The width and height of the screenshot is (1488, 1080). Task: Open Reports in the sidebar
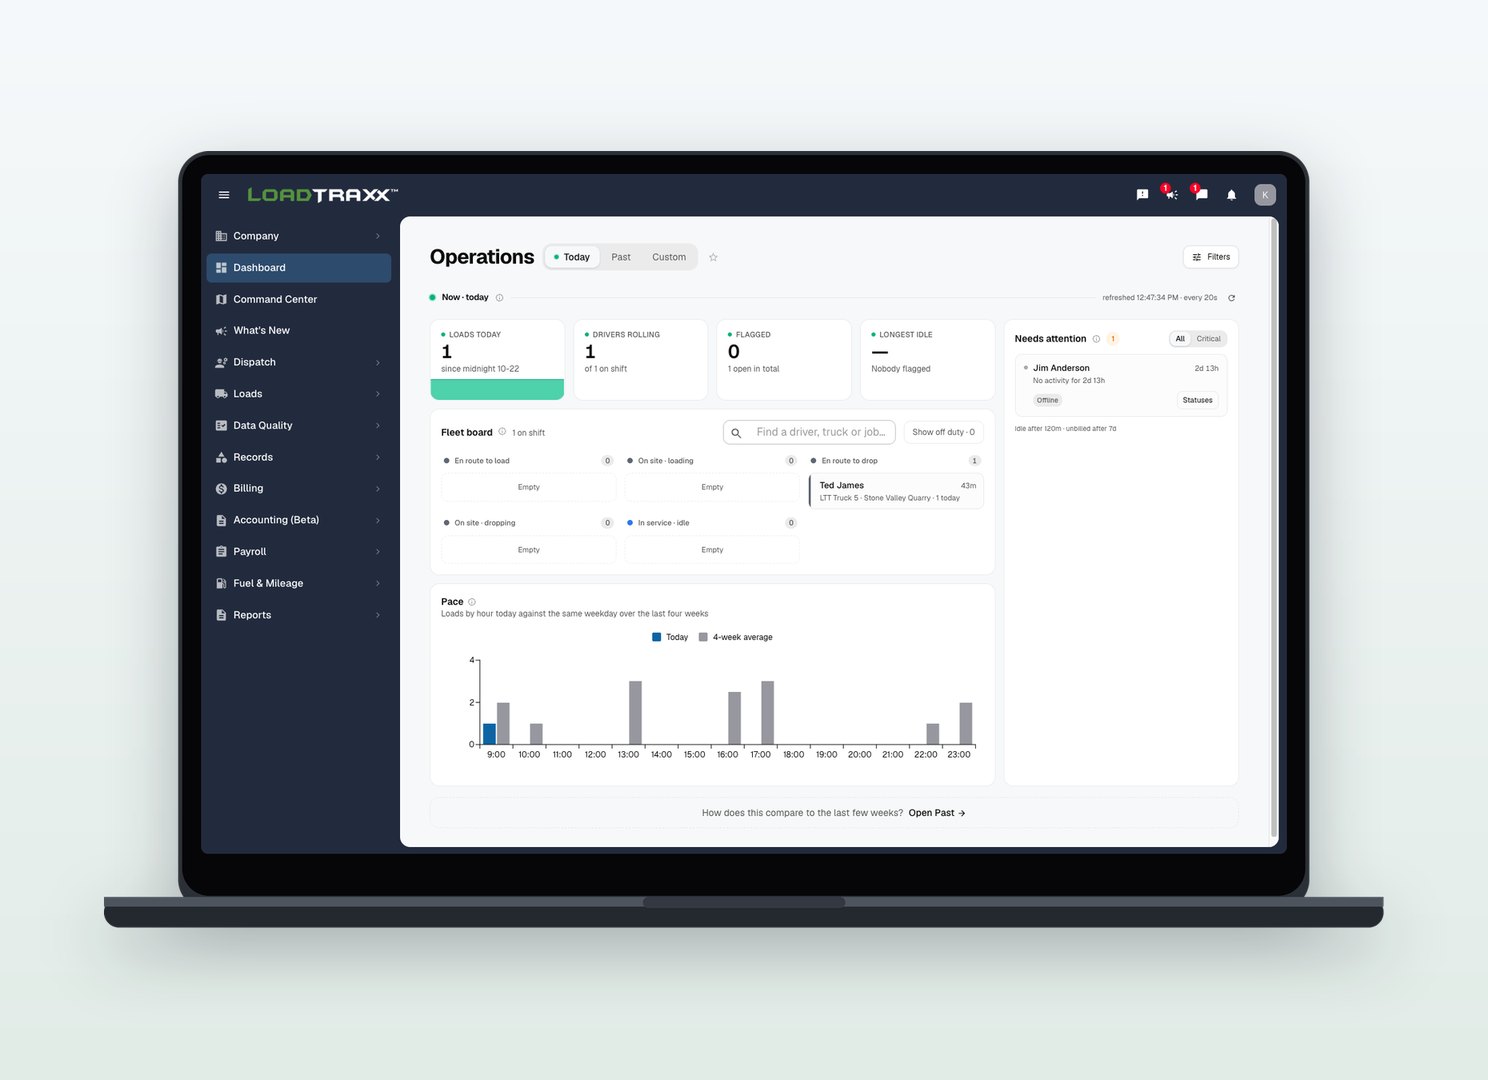click(x=298, y=615)
